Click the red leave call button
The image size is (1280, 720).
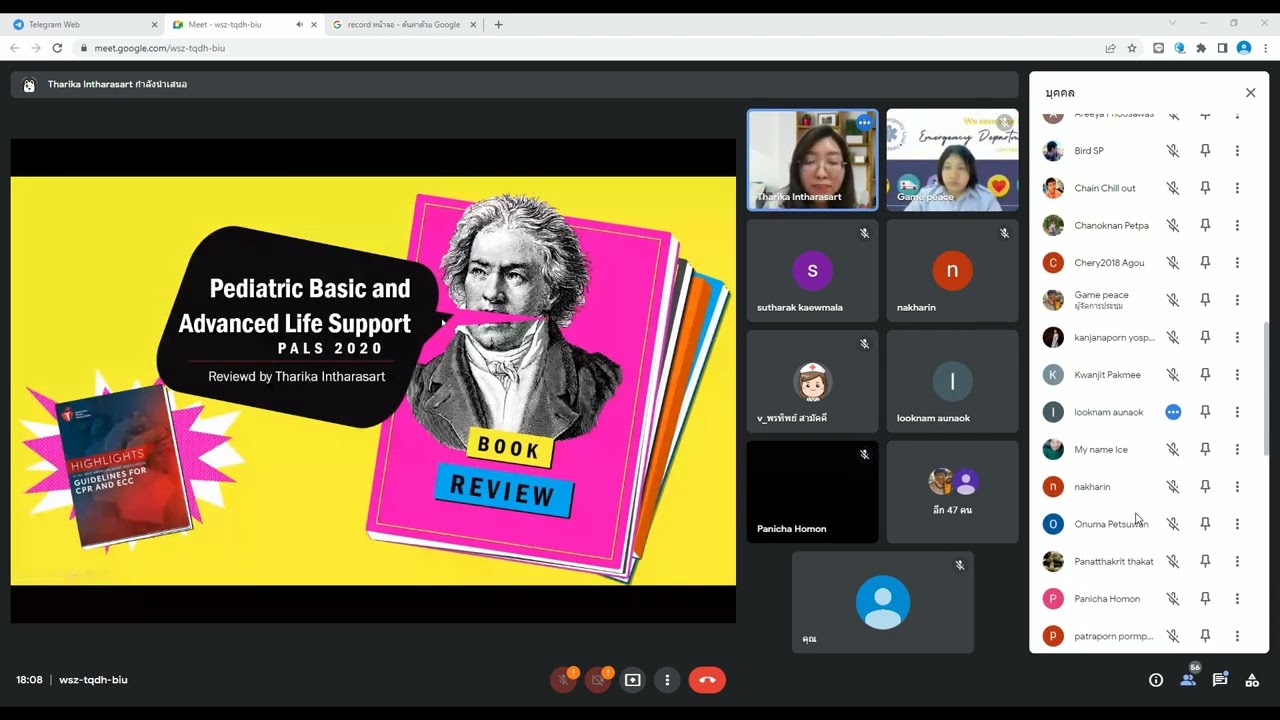[707, 680]
